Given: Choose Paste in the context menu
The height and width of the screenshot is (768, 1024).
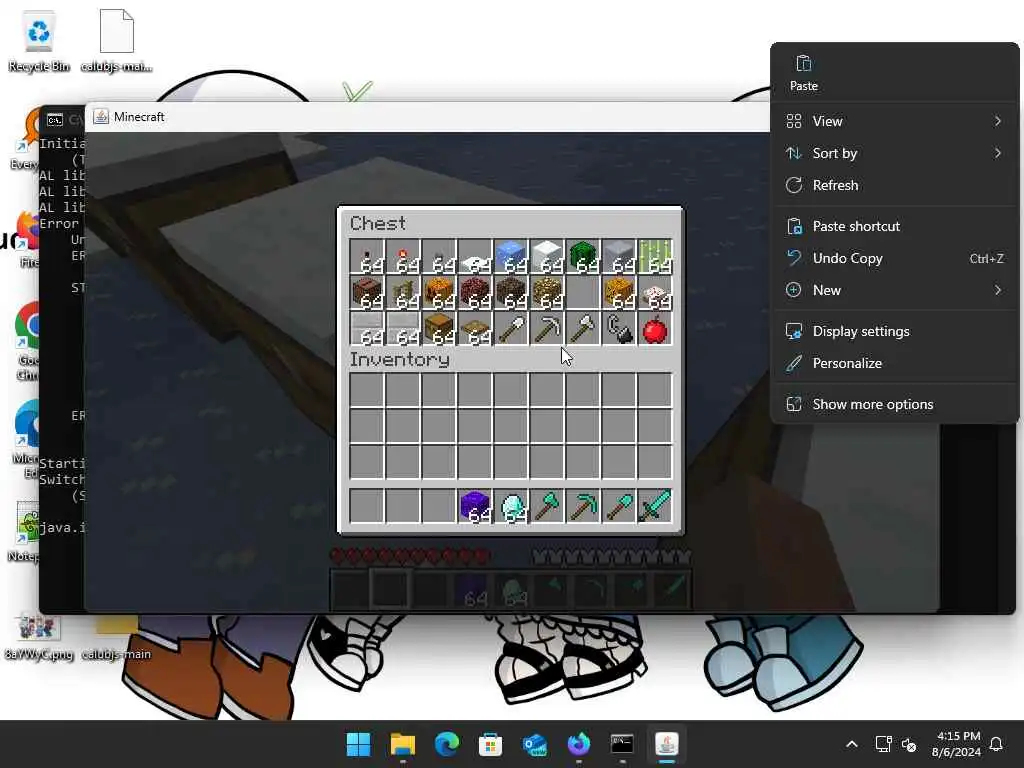Looking at the screenshot, I should (x=803, y=73).
